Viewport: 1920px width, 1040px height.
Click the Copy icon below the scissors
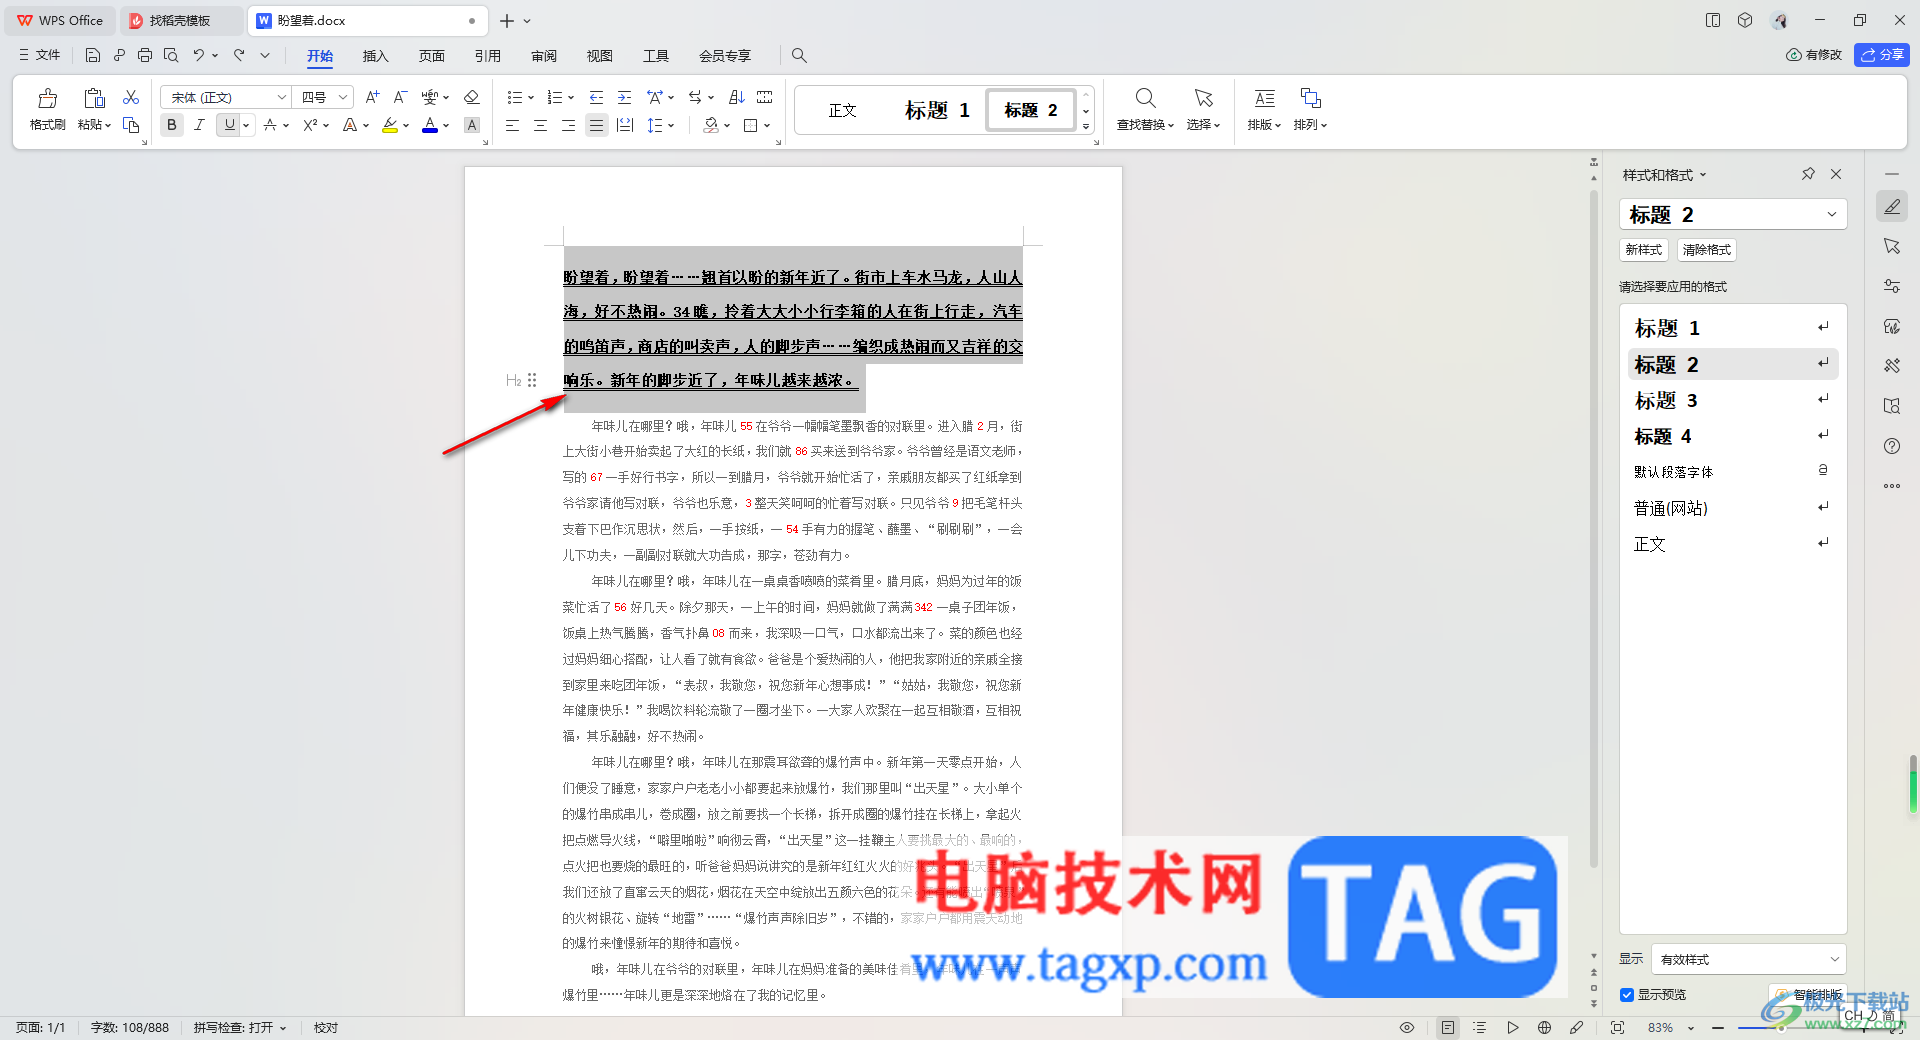coord(131,125)
